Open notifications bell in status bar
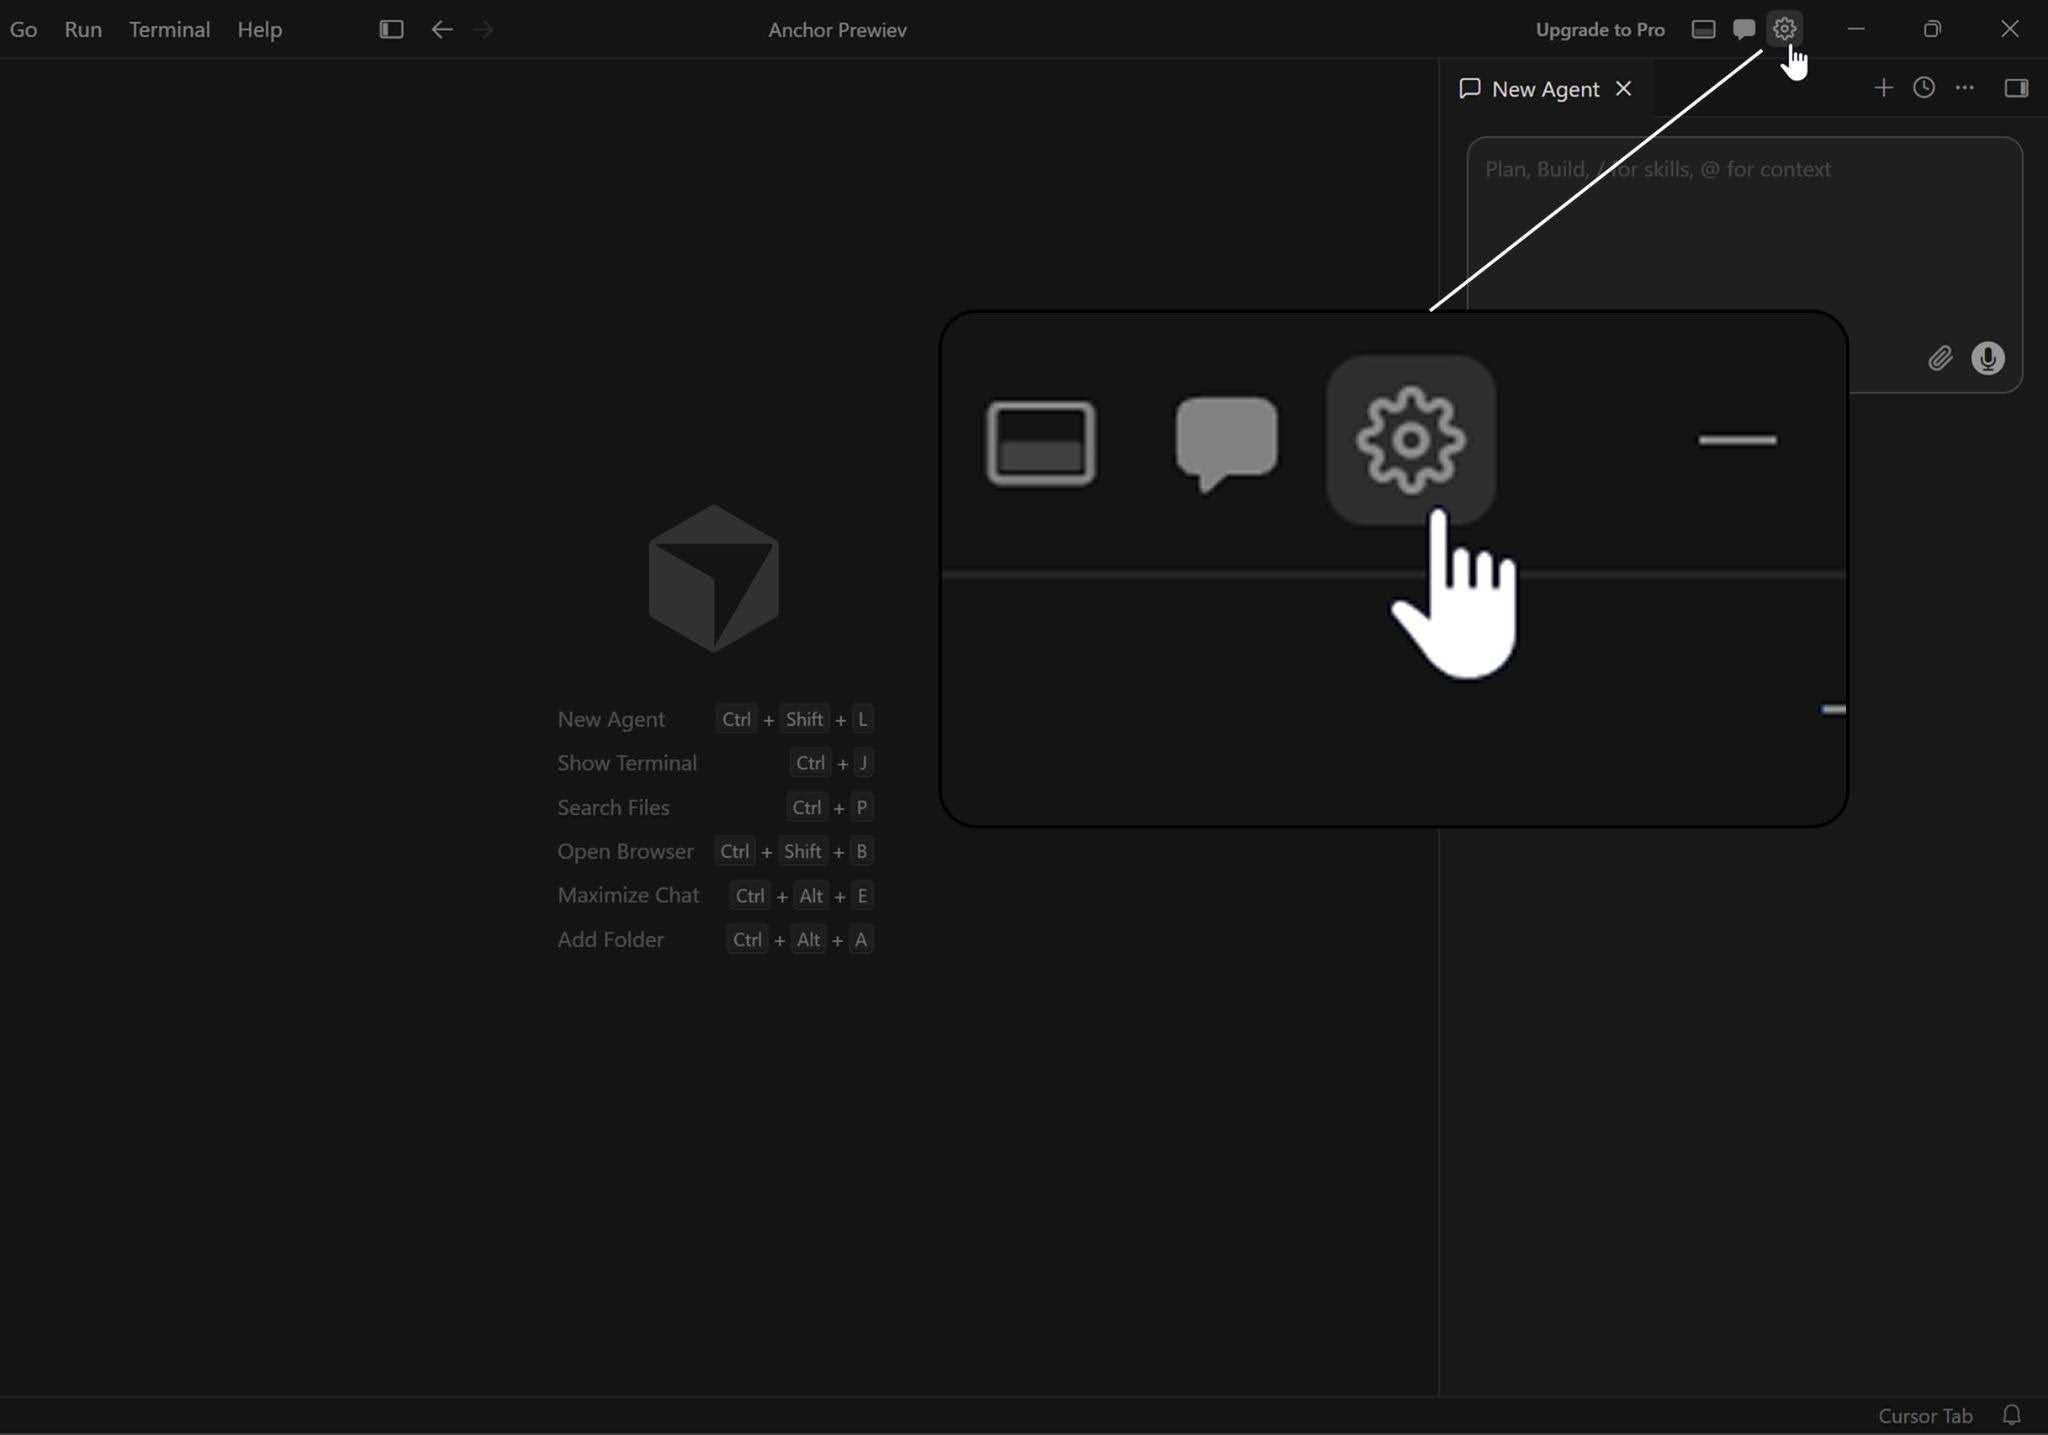Image resolution: width=2048 pixels, height=1435 pixels. 2012,1415
